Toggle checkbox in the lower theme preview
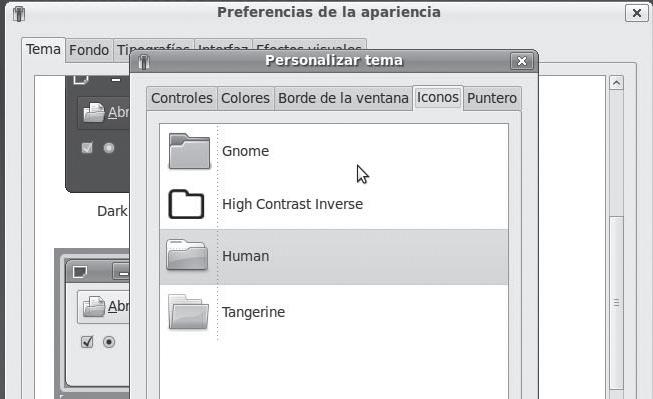The height and width of the screenshot is (399, 653). tap(87, 342)
